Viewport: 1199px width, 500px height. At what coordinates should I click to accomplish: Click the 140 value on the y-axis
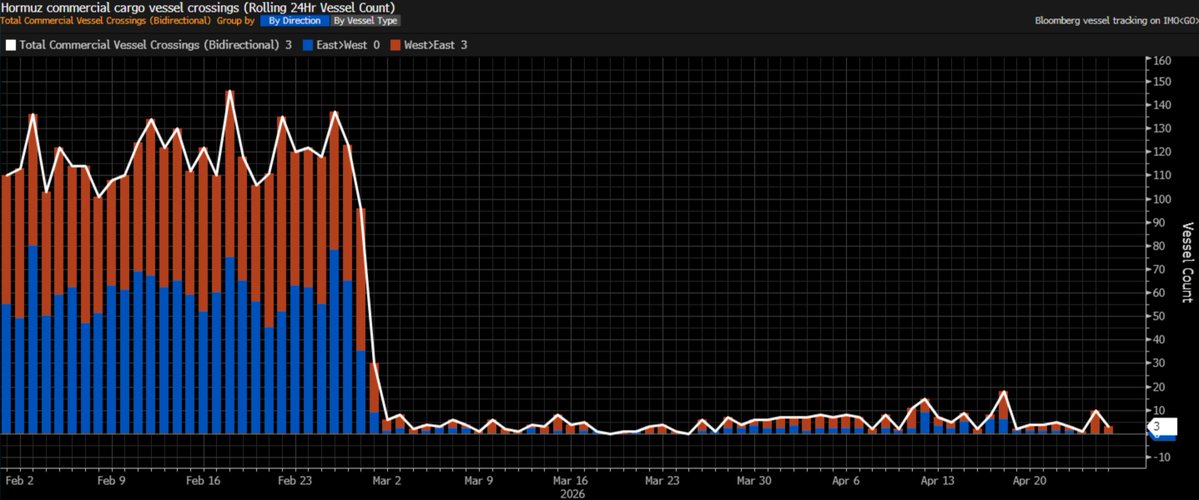pos(1163,106)
